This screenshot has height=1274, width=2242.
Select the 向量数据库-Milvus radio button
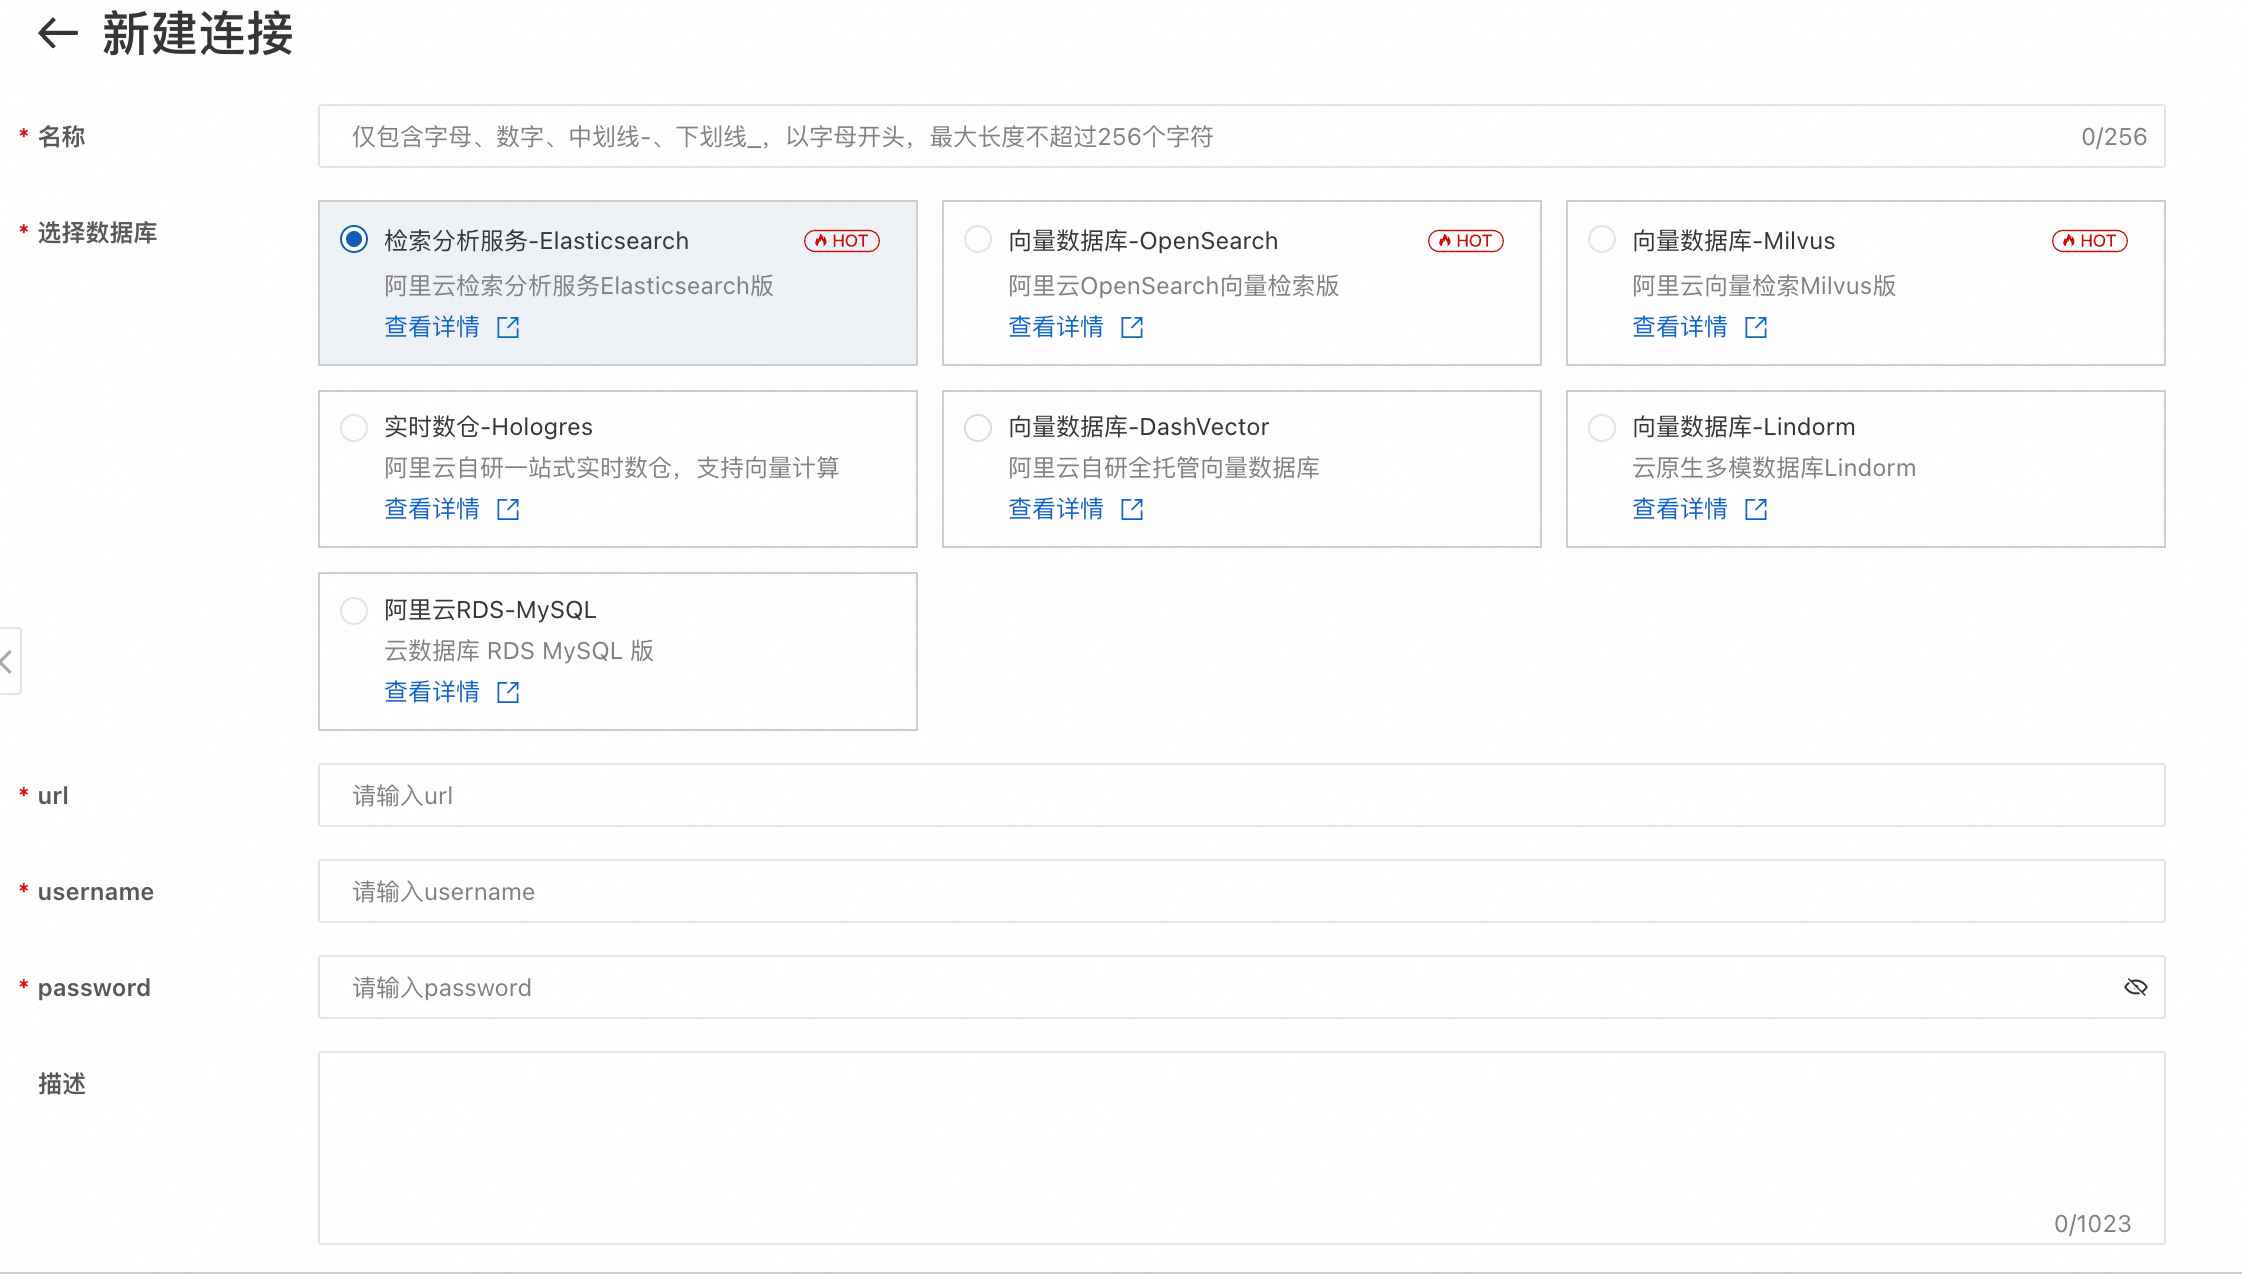tap(1602, 240)
